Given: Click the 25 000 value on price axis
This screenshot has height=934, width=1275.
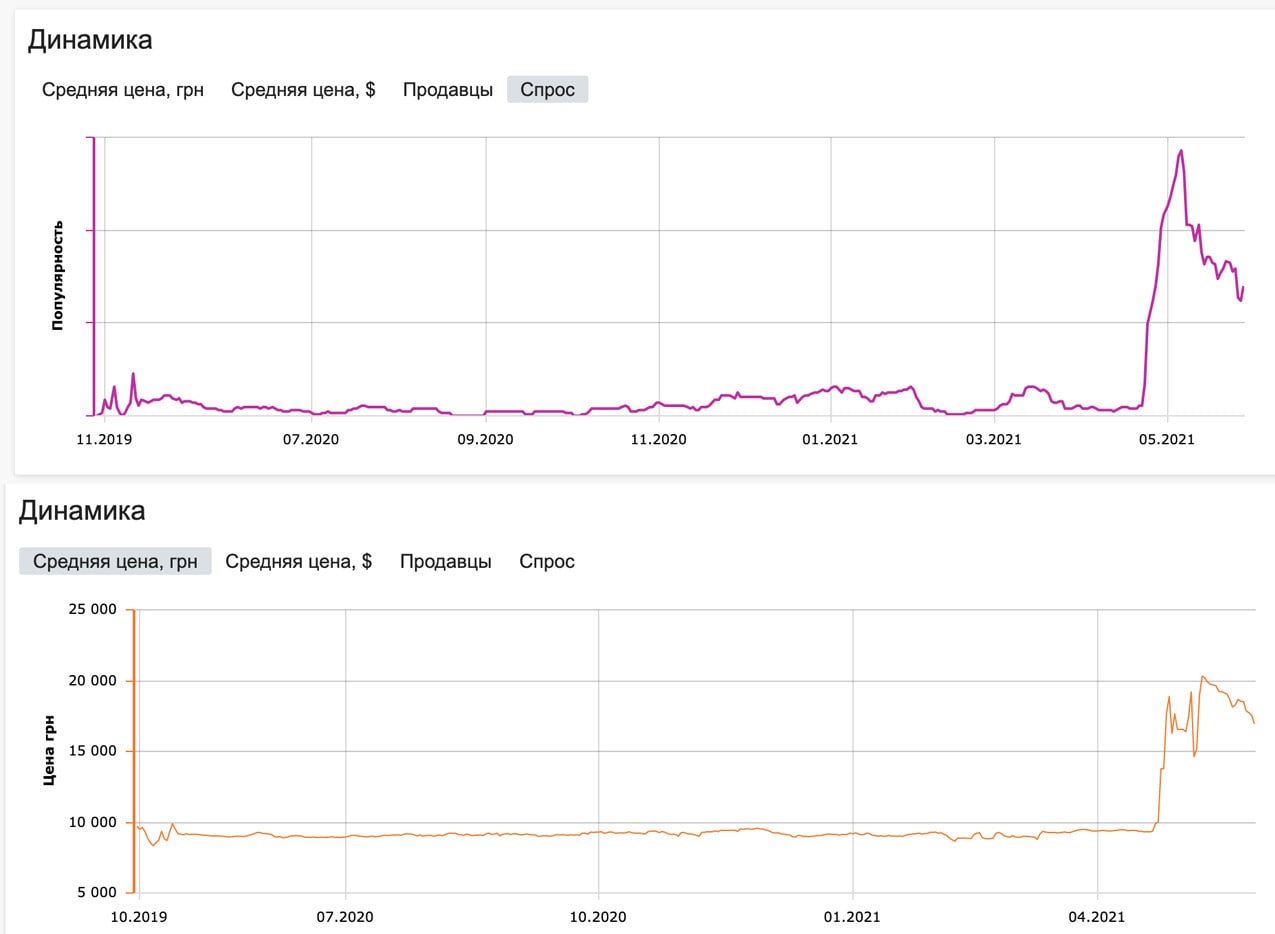Looking at the screenshot, I should point(88,609).
